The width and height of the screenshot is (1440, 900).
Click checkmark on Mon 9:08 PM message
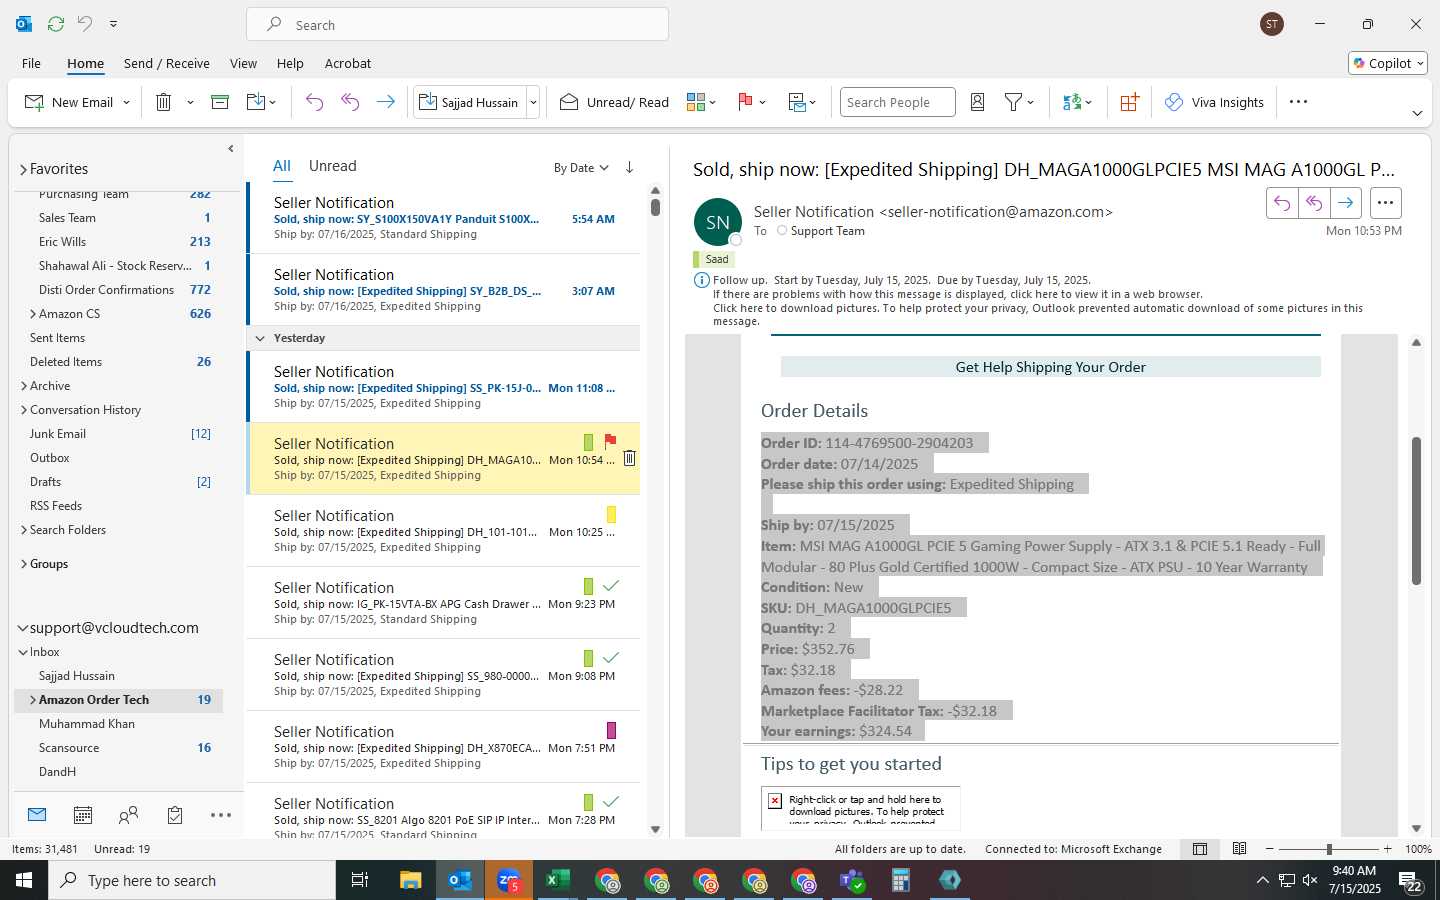click(611, 658)
